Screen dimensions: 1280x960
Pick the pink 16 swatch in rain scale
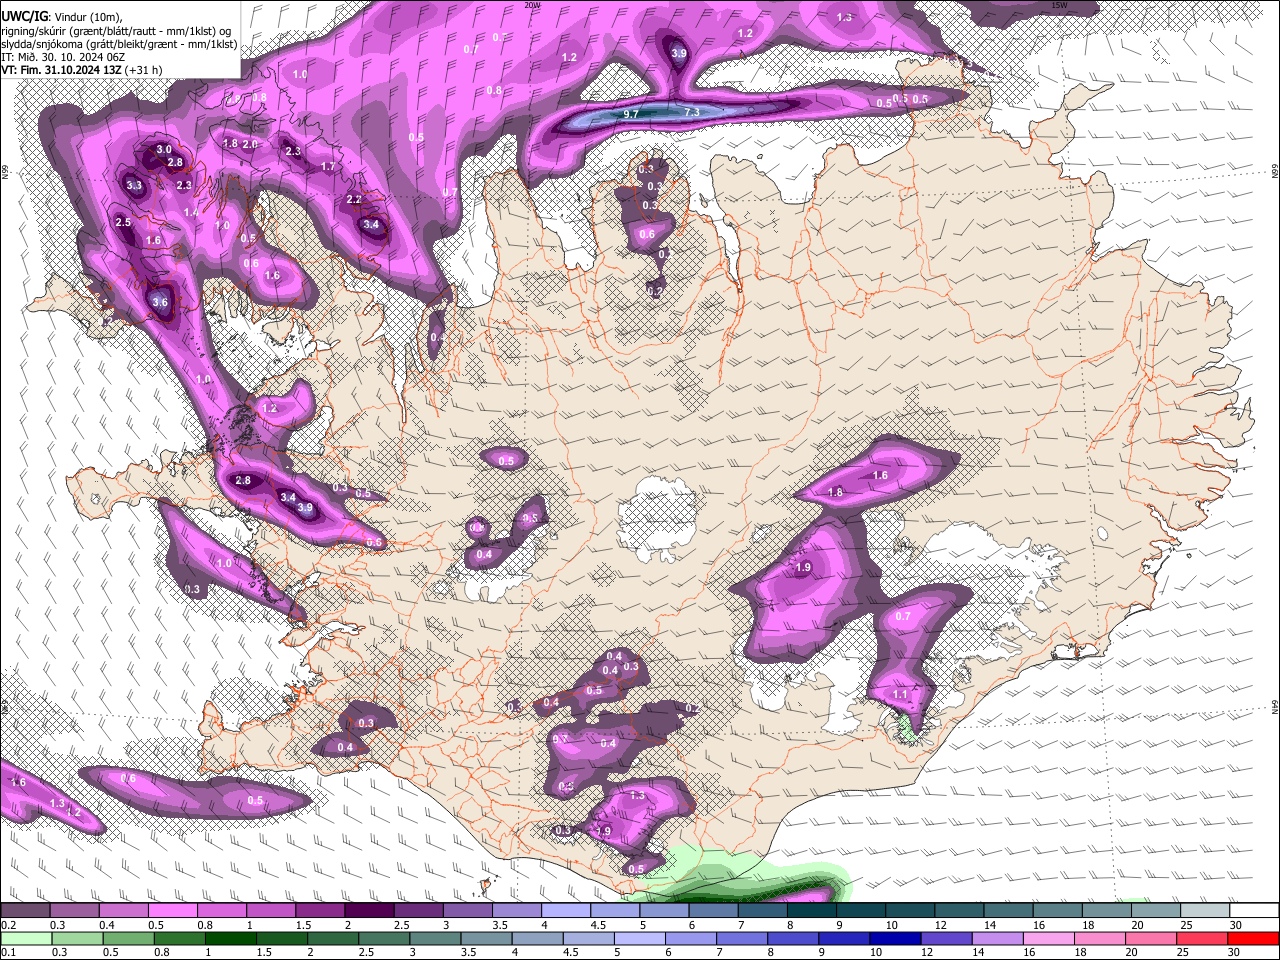[1049, 938]
